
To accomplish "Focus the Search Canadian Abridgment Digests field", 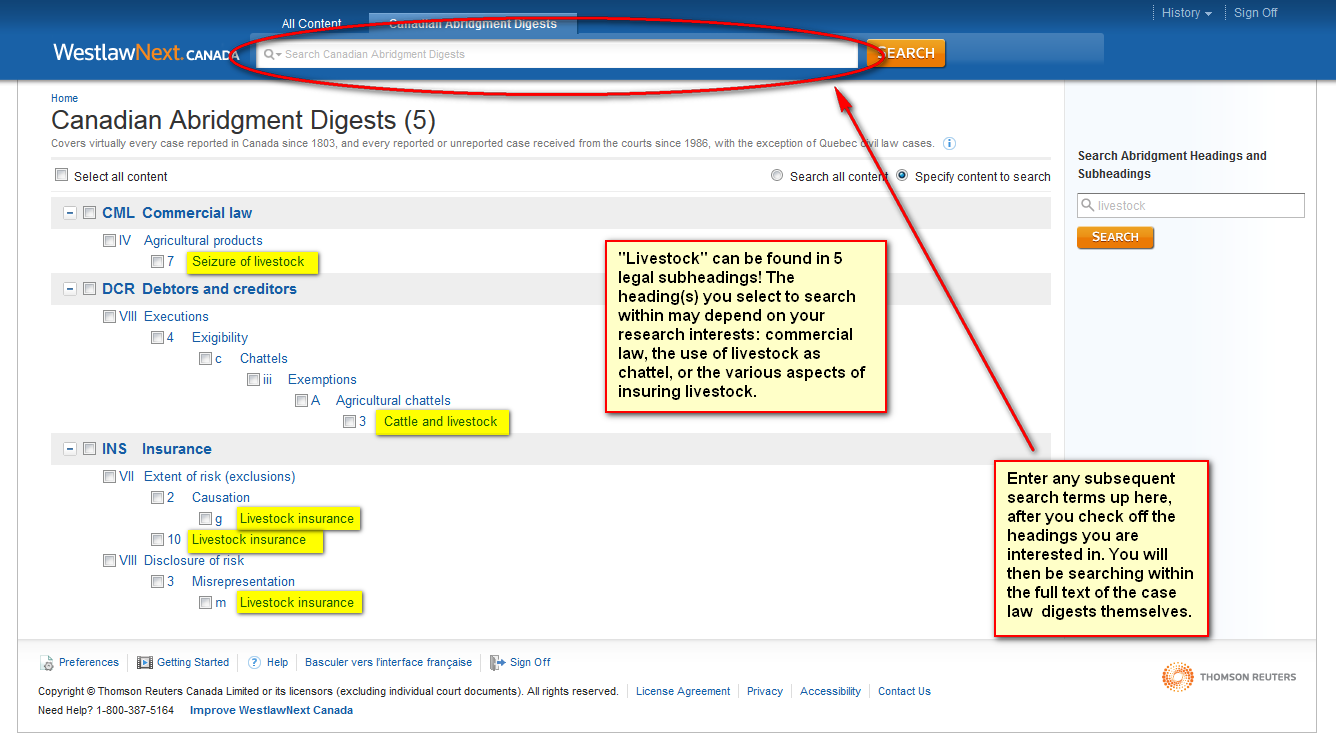I will coord(557,54).
